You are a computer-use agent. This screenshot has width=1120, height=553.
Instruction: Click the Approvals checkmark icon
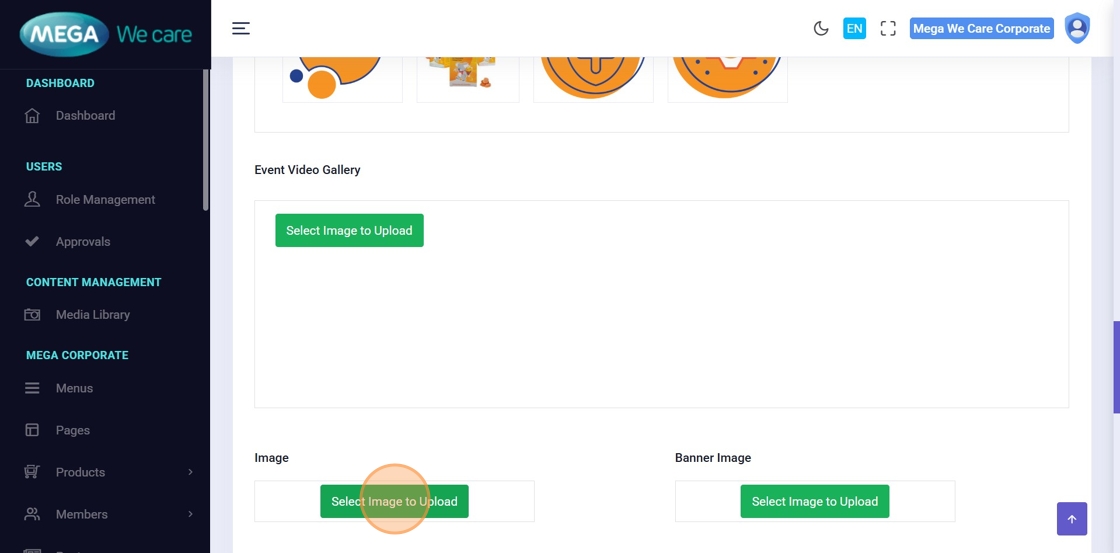[x=32, y=241]
